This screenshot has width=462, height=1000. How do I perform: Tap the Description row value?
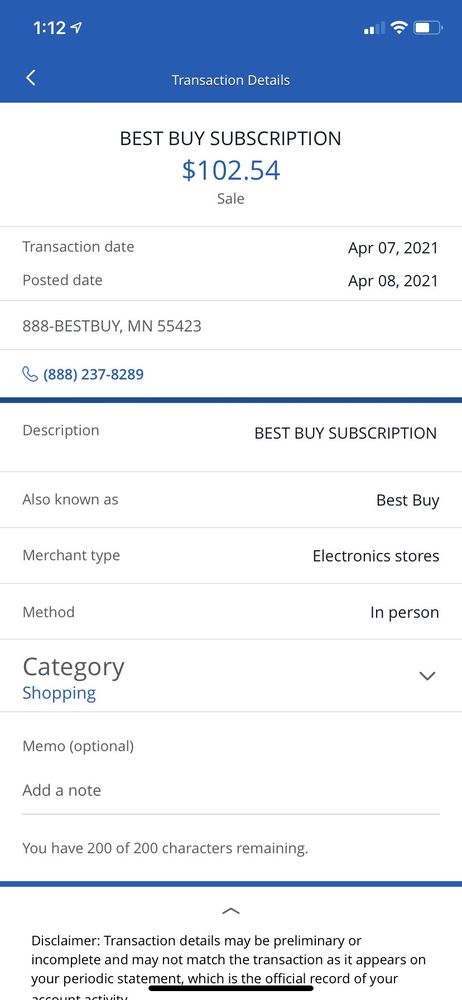click(345, 434)
